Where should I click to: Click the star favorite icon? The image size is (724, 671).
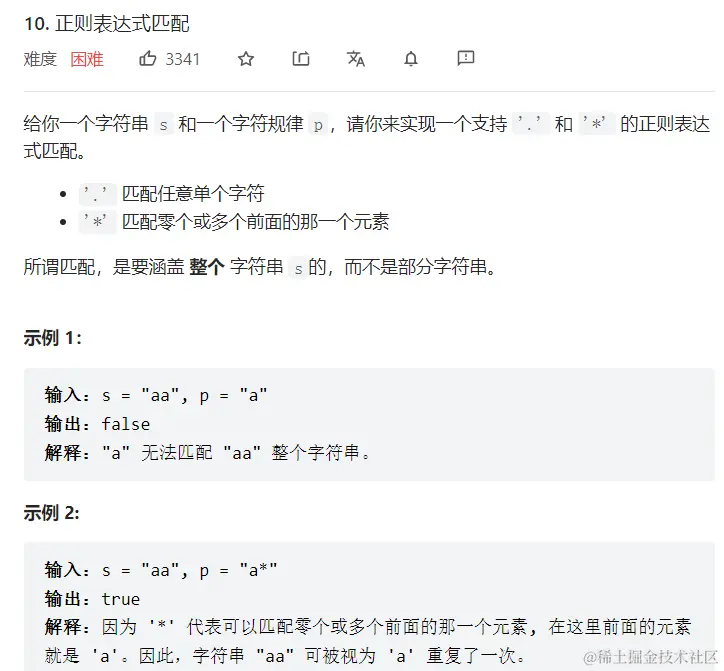246,59
